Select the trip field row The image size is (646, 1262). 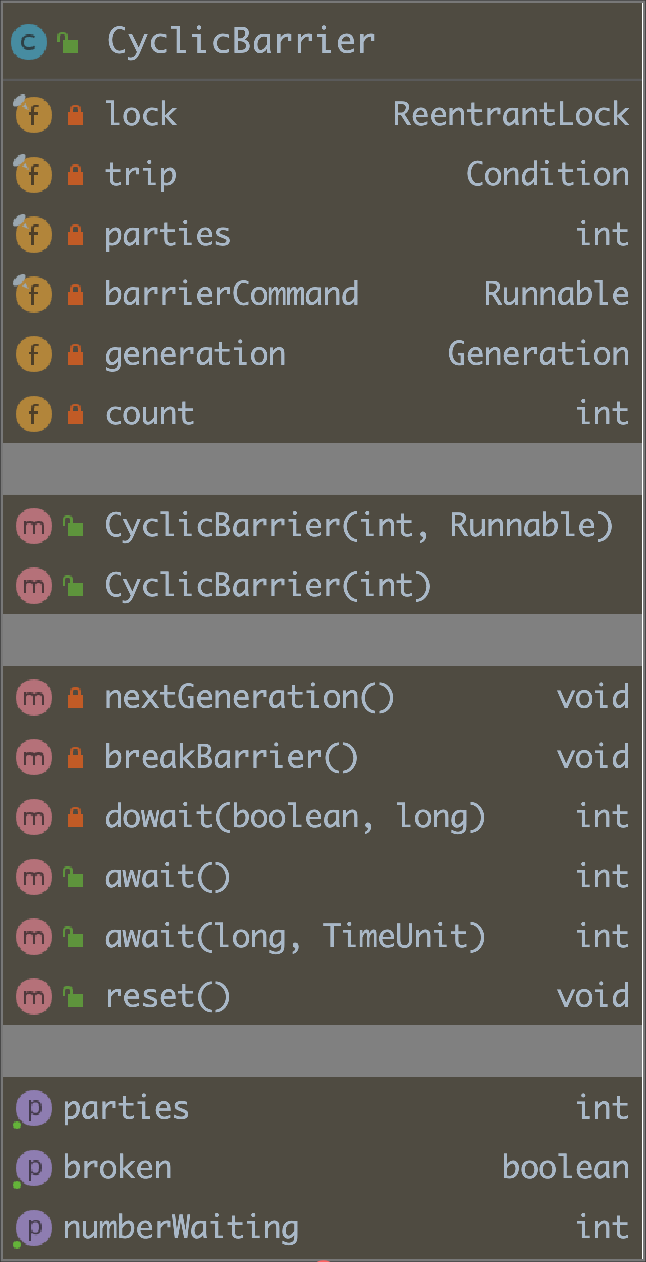coord(141,175)
